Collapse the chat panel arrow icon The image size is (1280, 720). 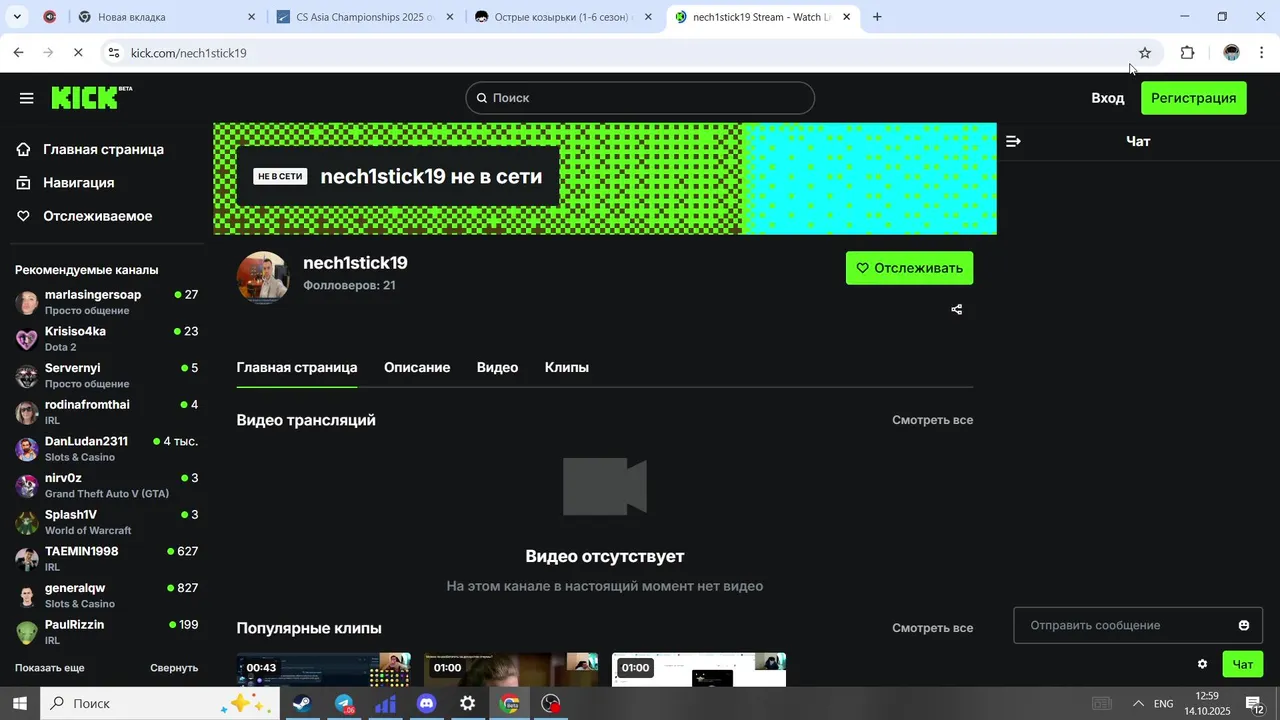pyautogui.click(x=1013, y=141)
